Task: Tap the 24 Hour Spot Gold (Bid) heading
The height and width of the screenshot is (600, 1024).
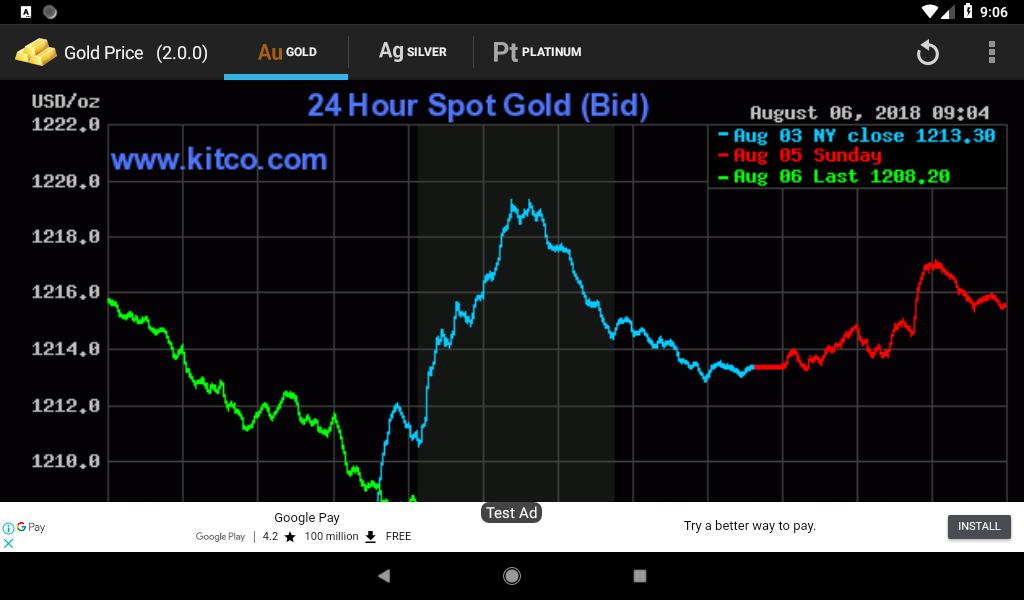Action: 478,105
